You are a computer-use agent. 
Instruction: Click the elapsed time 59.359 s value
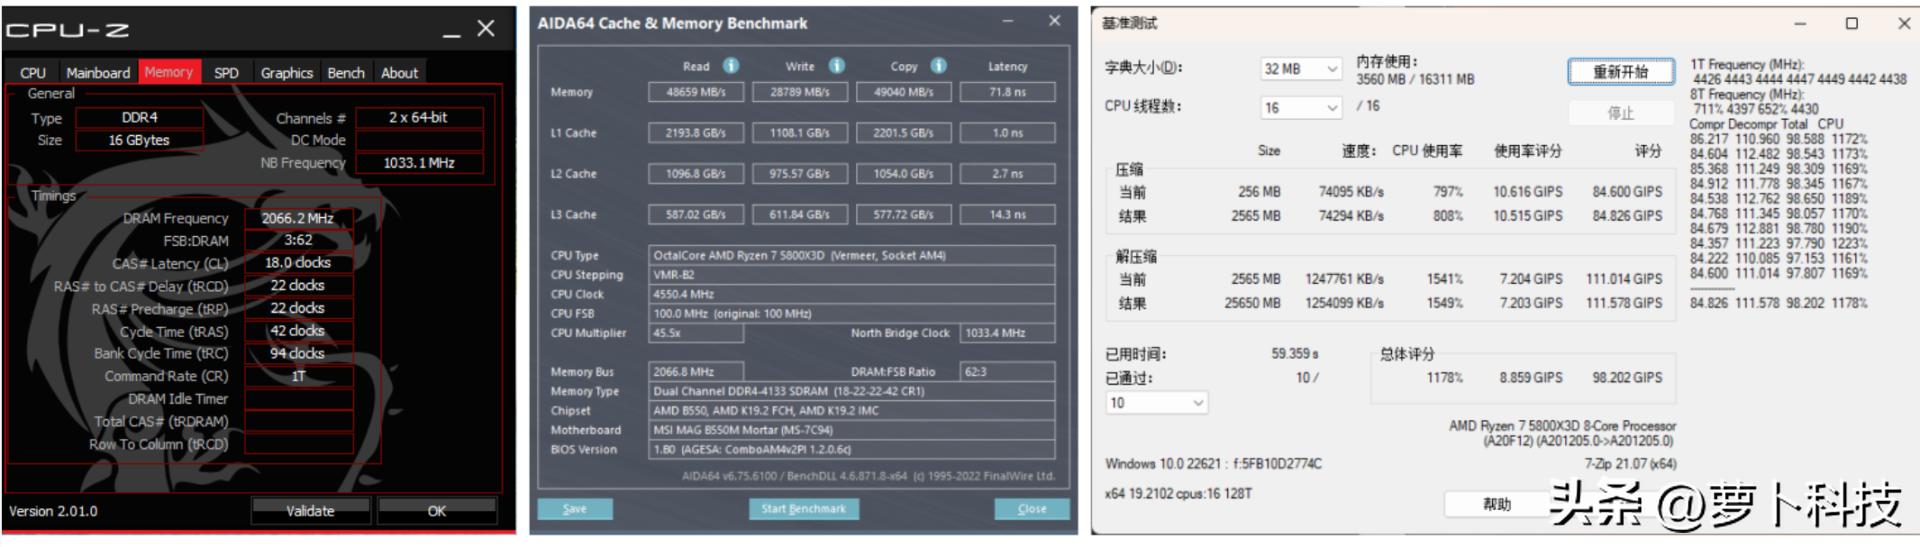1295,354
